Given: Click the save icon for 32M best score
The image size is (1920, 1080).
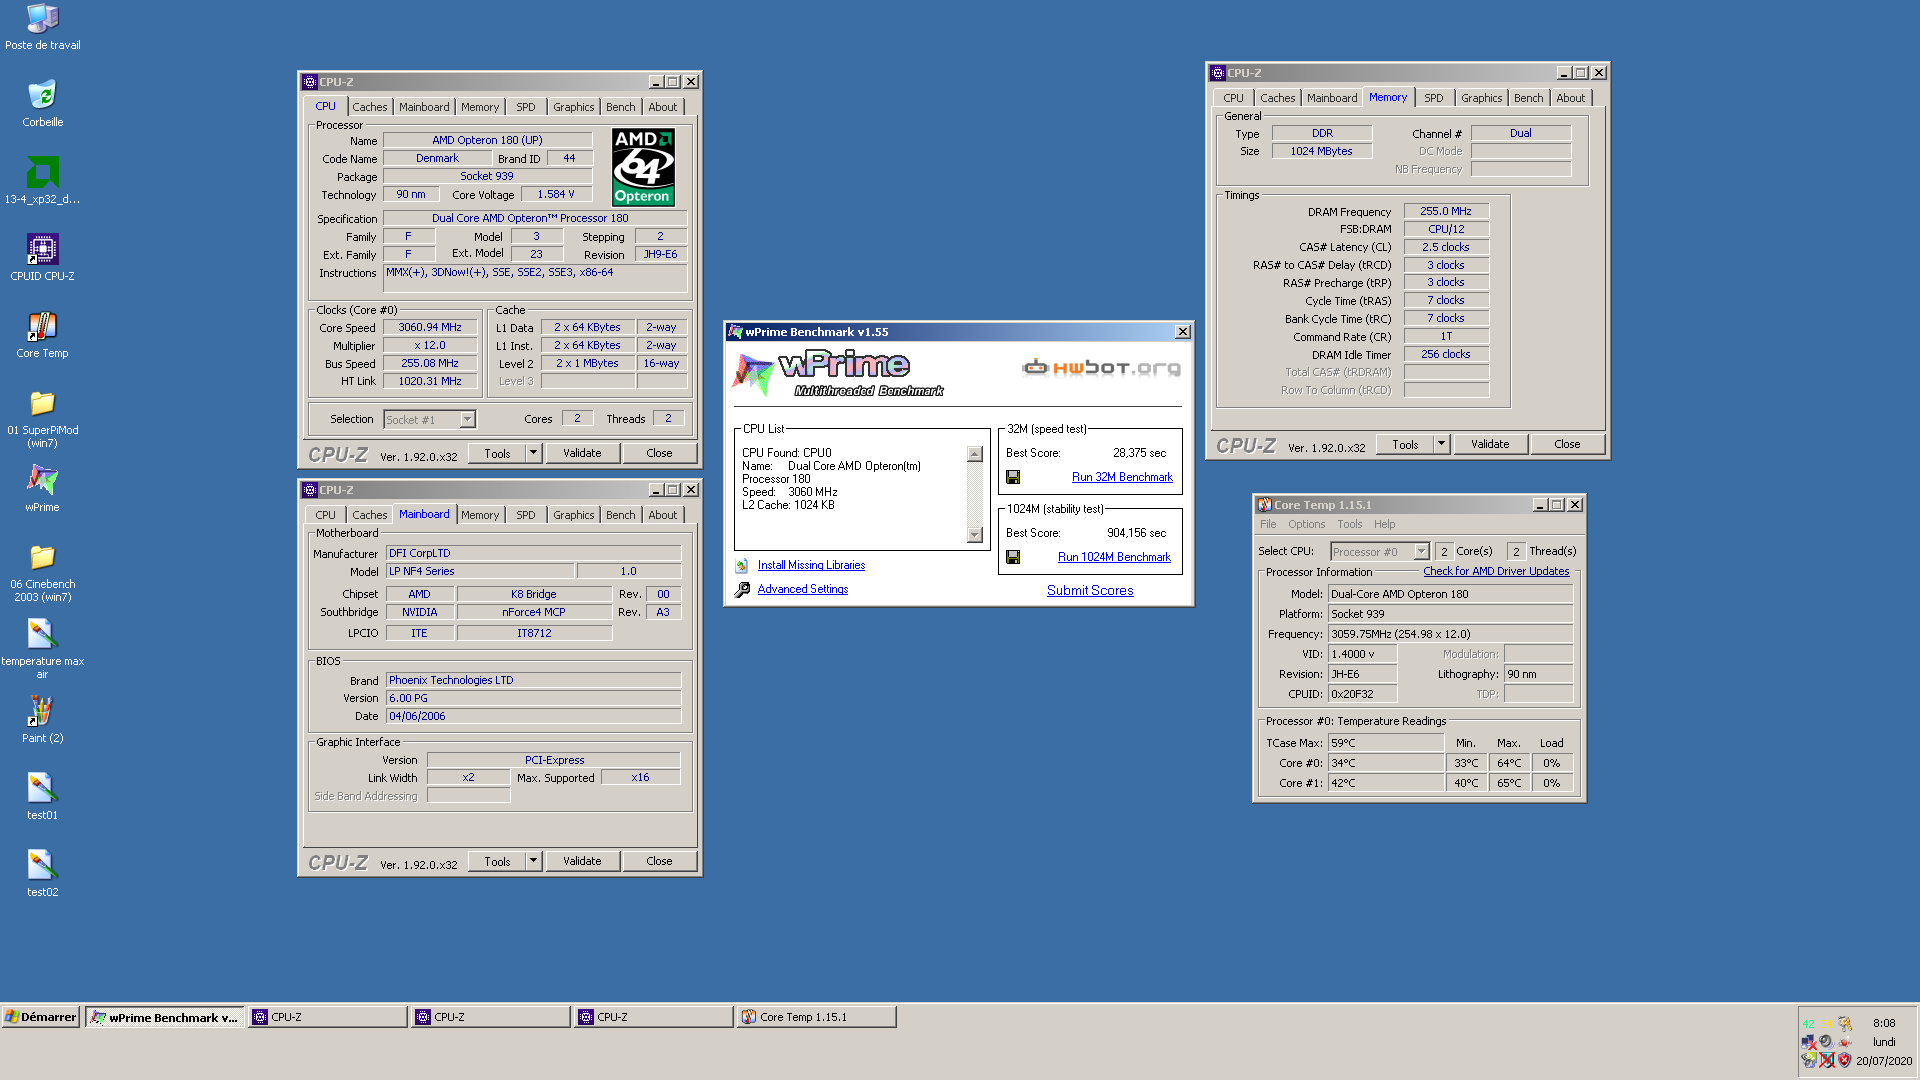Looking at the screenshot, I should [x=1013, y=478].
